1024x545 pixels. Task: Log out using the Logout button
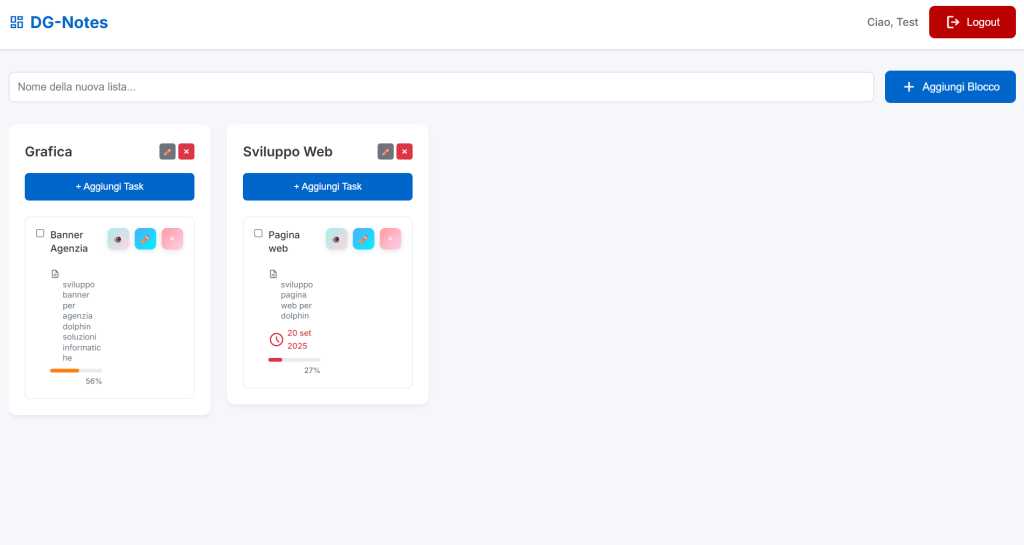tap(972, 22)
